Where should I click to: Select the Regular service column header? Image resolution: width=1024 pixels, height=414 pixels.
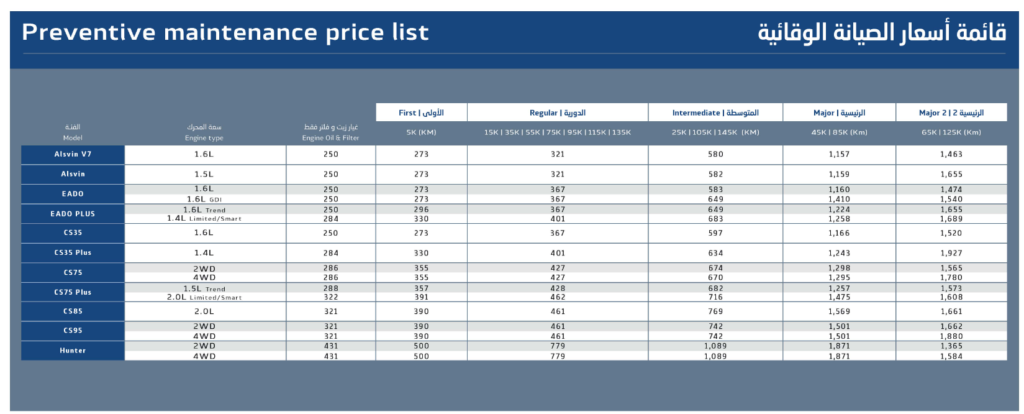[557, 112]
